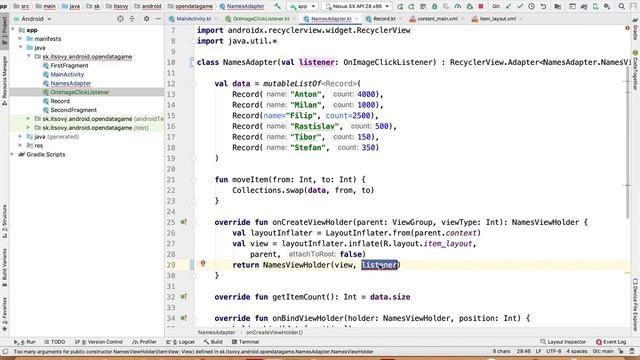
Task: Hide the Project panel with minus icon
Action: pos(158,19)
